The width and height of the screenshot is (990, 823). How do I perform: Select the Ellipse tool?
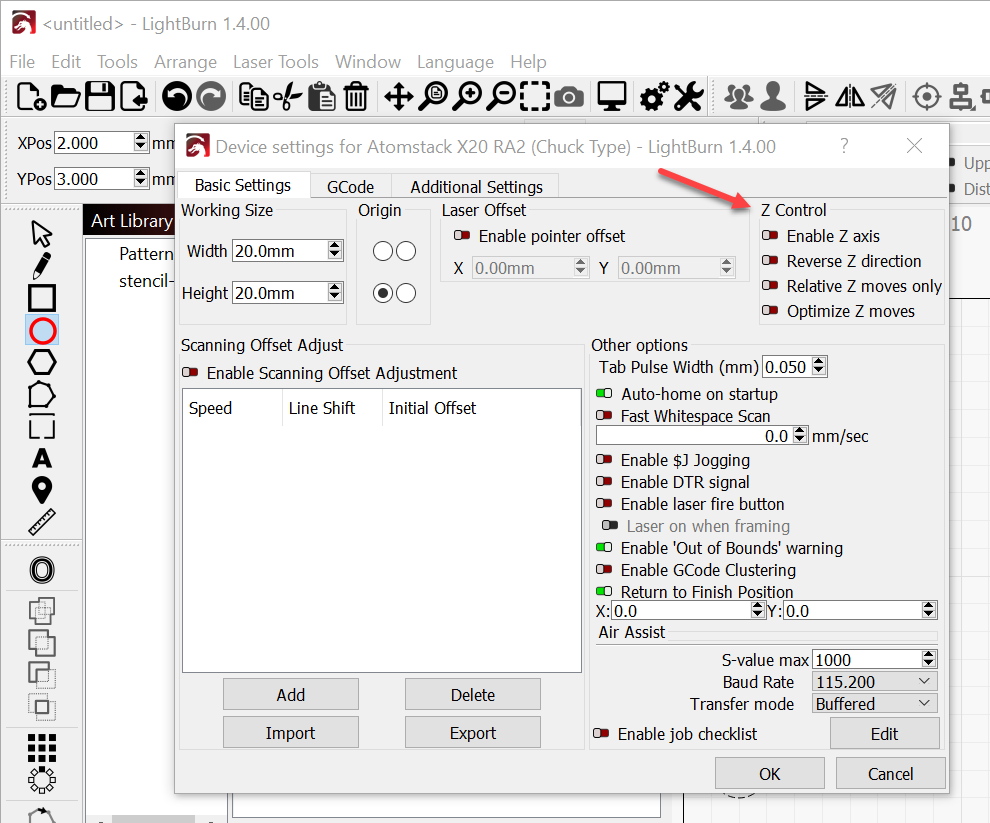pos(41,329)
